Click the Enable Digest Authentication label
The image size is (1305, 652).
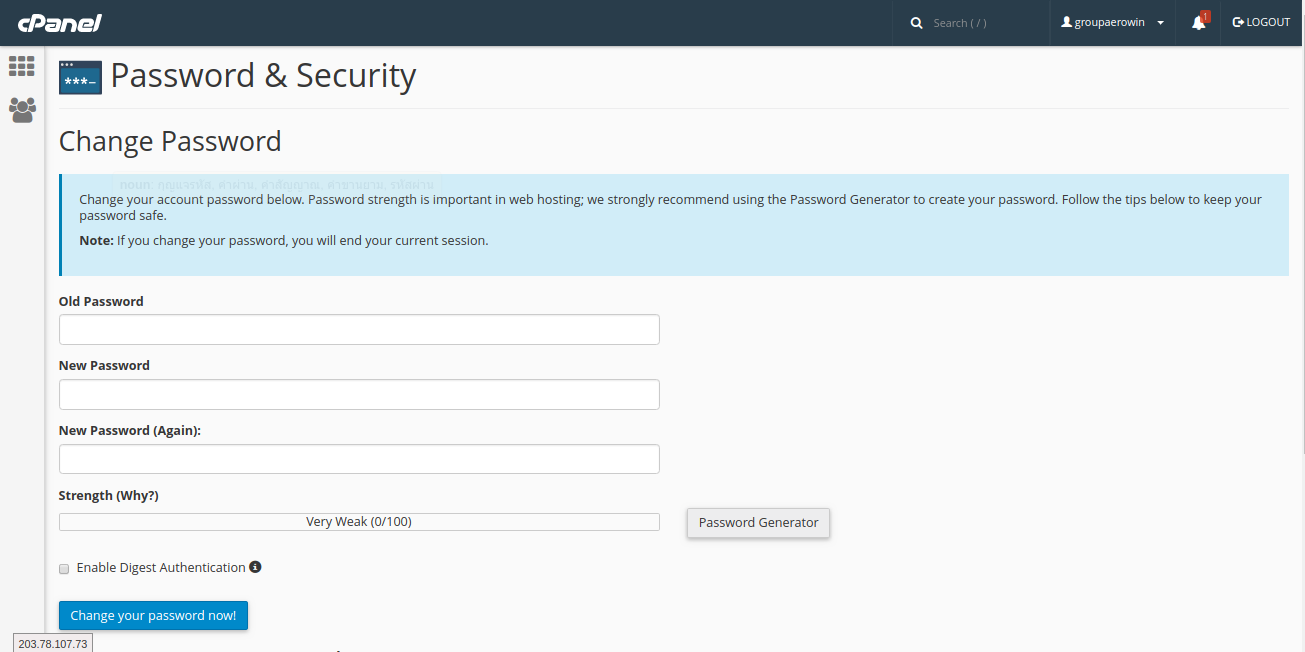click(x=160, y=568)
